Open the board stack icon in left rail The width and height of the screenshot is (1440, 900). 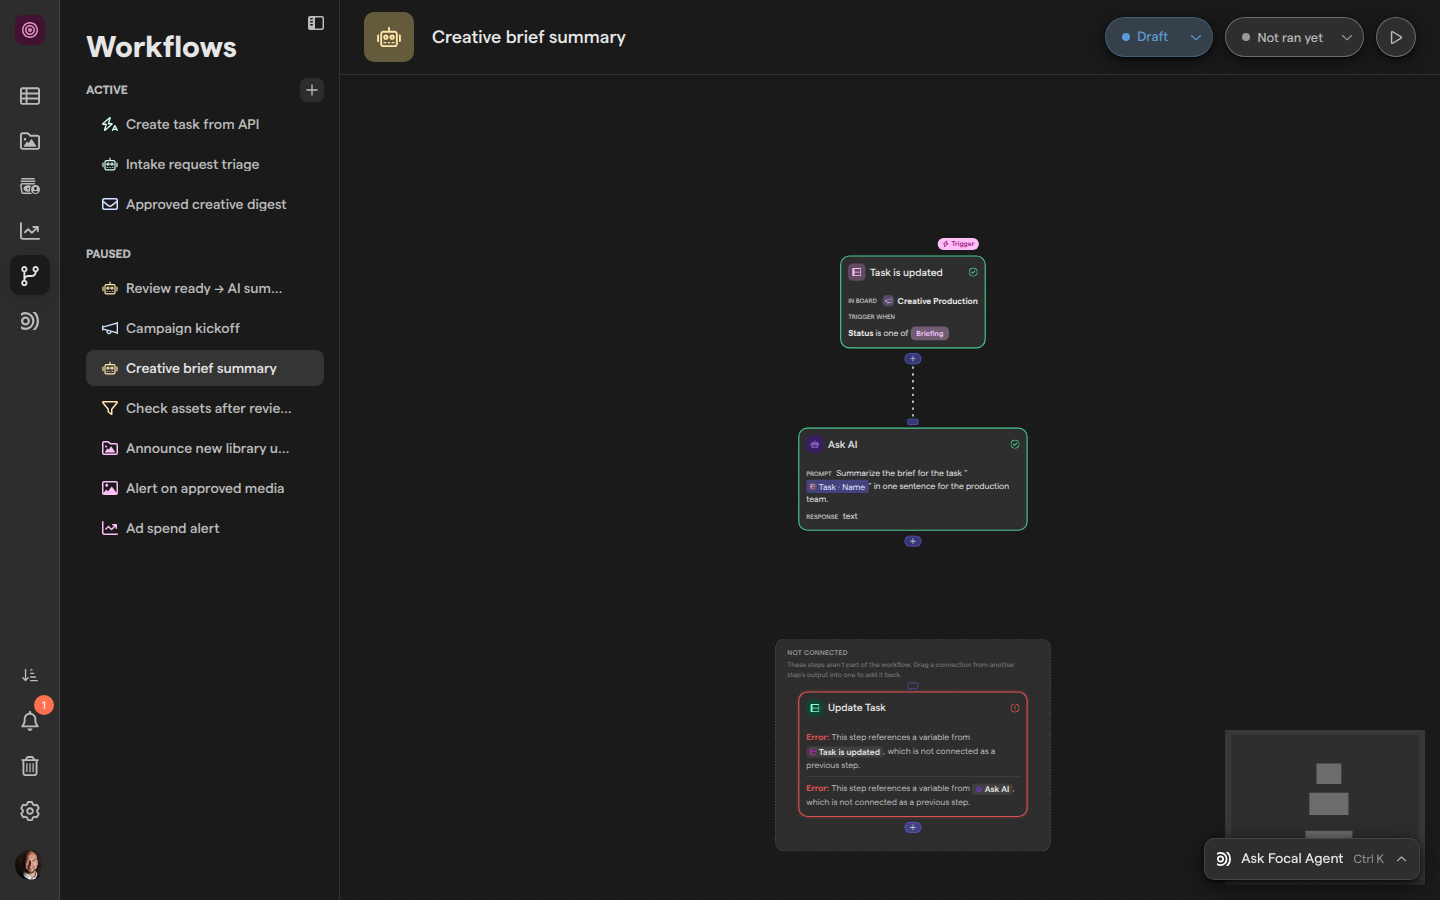click(30, 186)
